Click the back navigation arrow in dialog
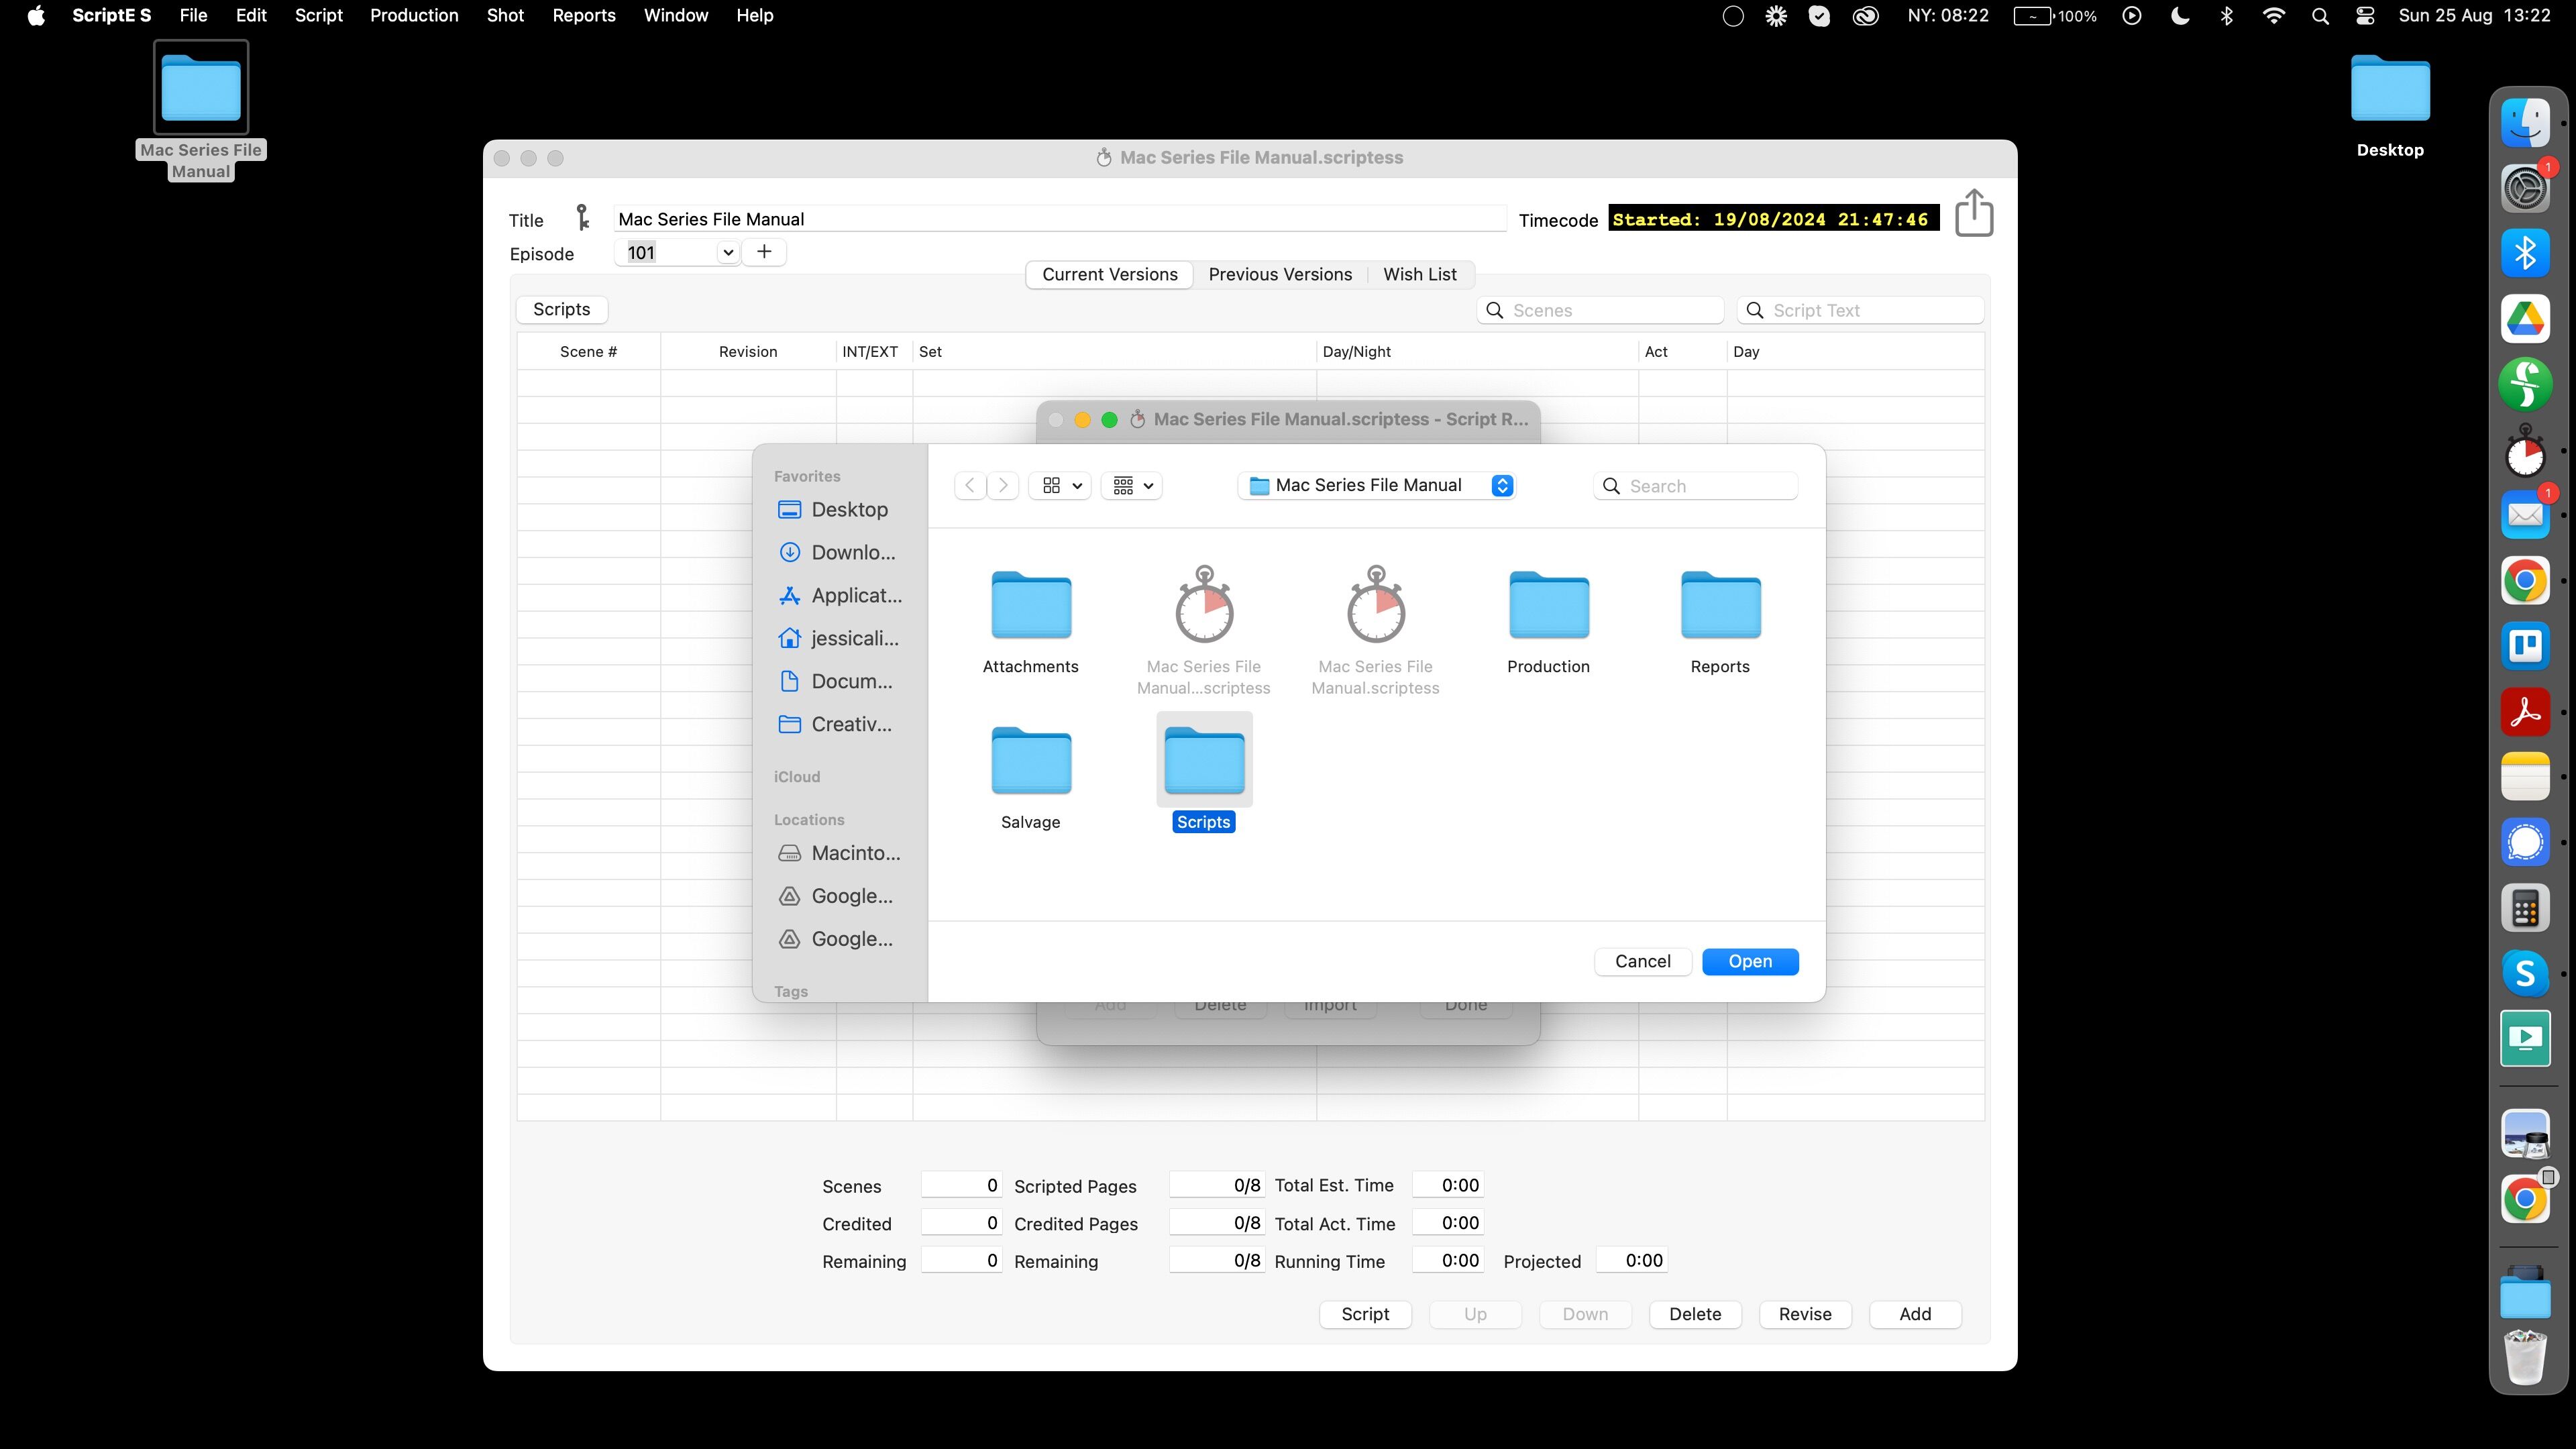The image size is (2576, 1449). click(x=969, y=486)
